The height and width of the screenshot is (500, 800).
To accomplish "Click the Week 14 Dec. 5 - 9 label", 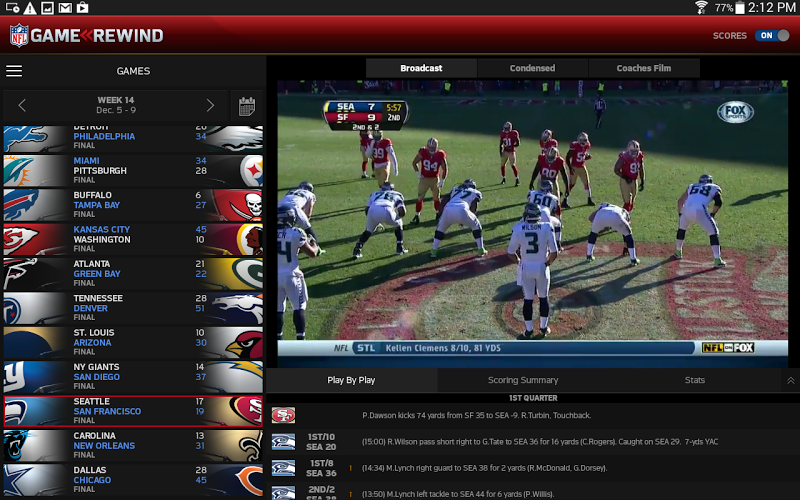I will point(116,105).
